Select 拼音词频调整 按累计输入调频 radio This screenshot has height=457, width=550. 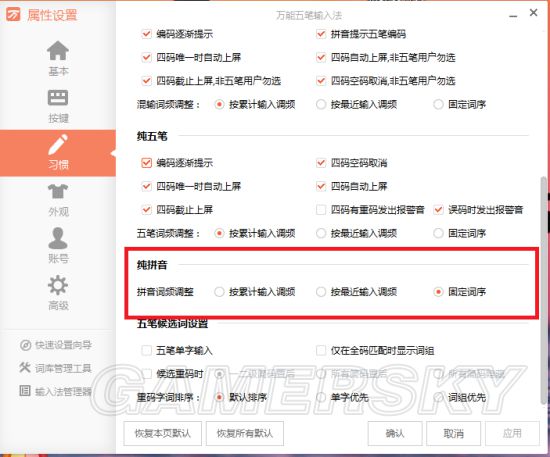click(219, 291)
